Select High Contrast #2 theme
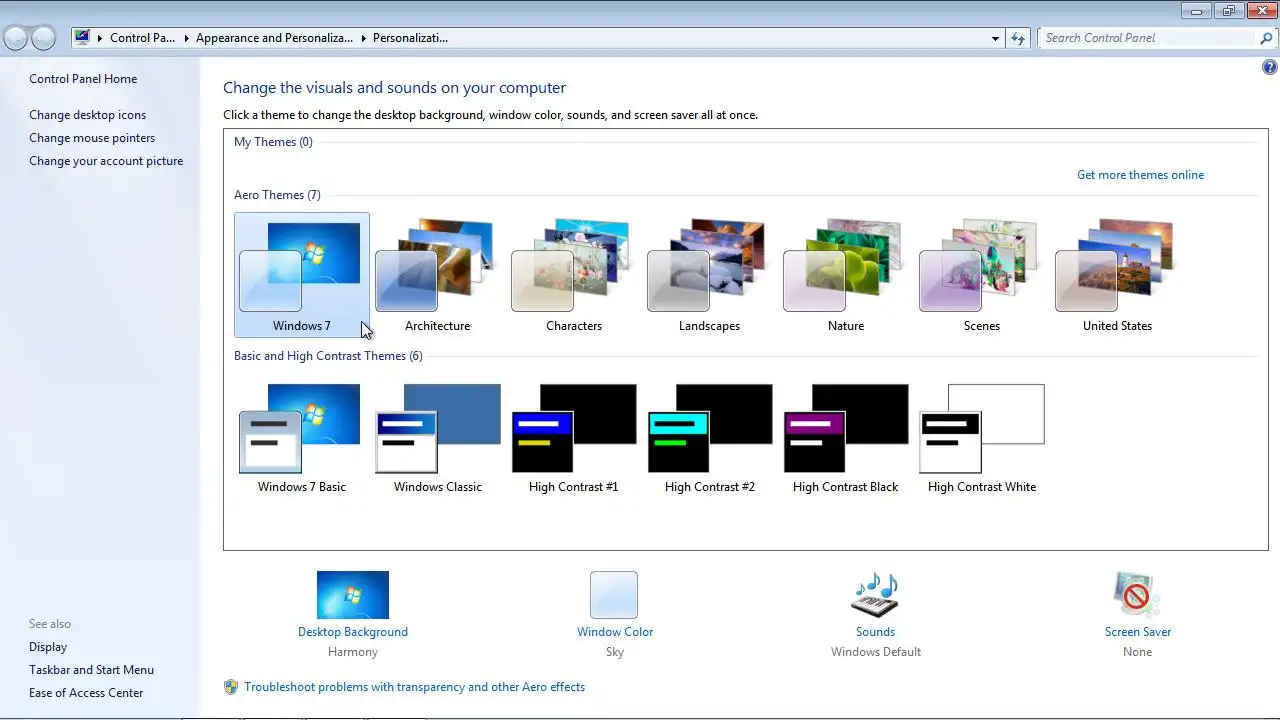 click(709, 437)
